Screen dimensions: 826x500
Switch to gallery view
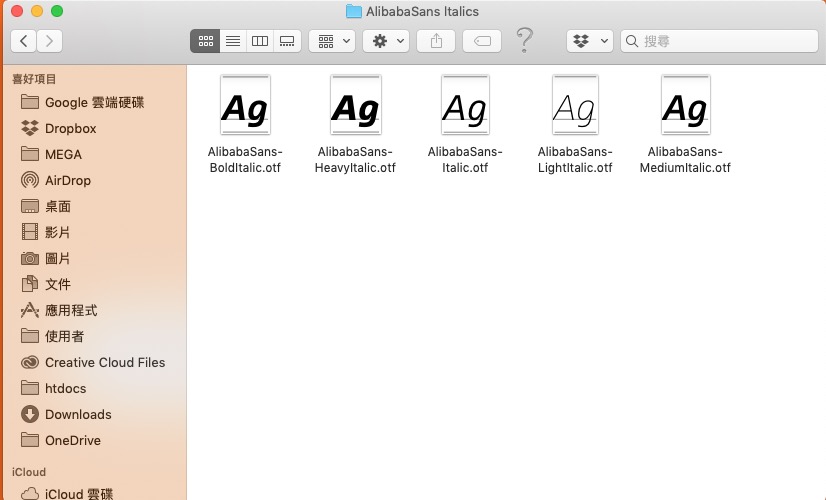tap(287, 41)
